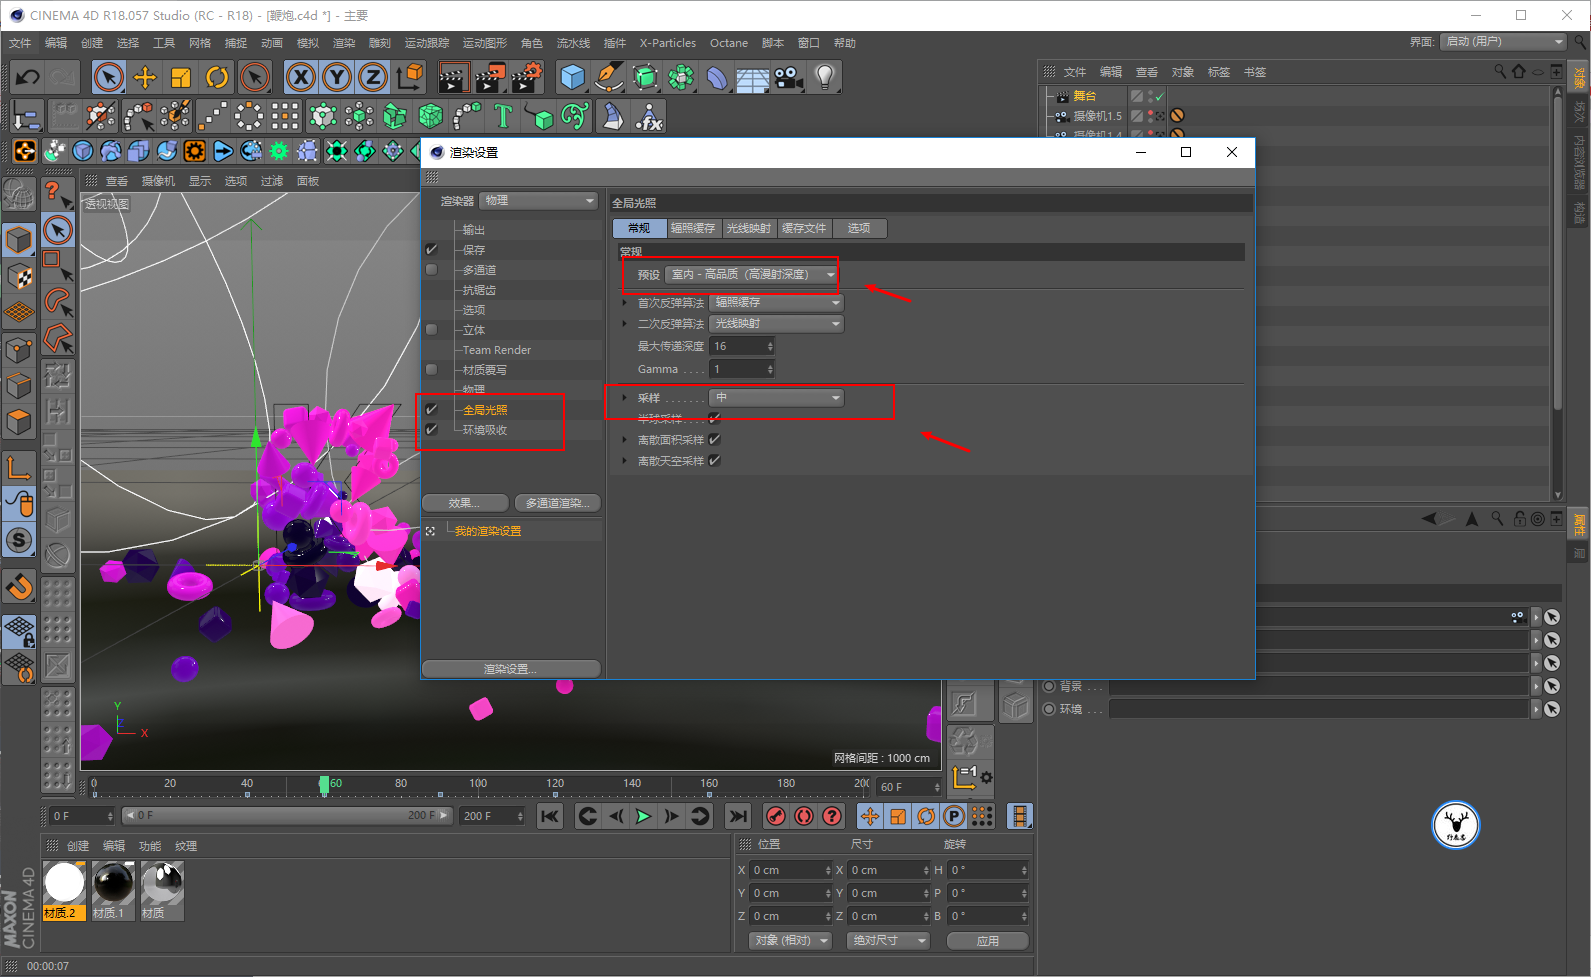Viewport: 1591px width, 977px height.
Task: Click the Render to Picture Viewer icon
Action: tap(490, 77)
